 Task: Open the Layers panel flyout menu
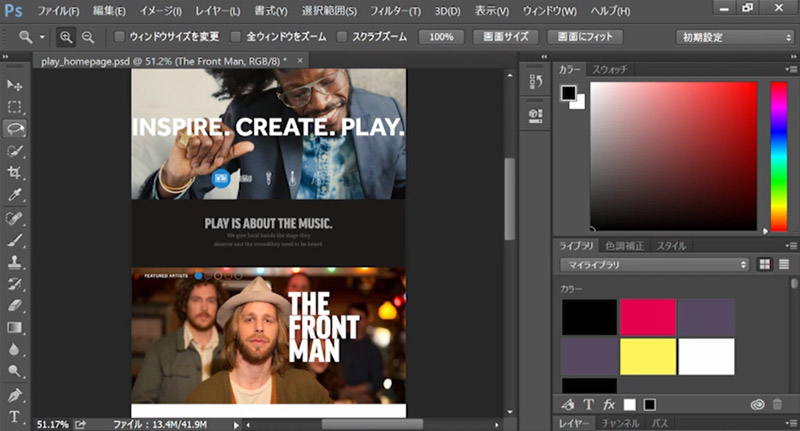[x=791, y=423]
